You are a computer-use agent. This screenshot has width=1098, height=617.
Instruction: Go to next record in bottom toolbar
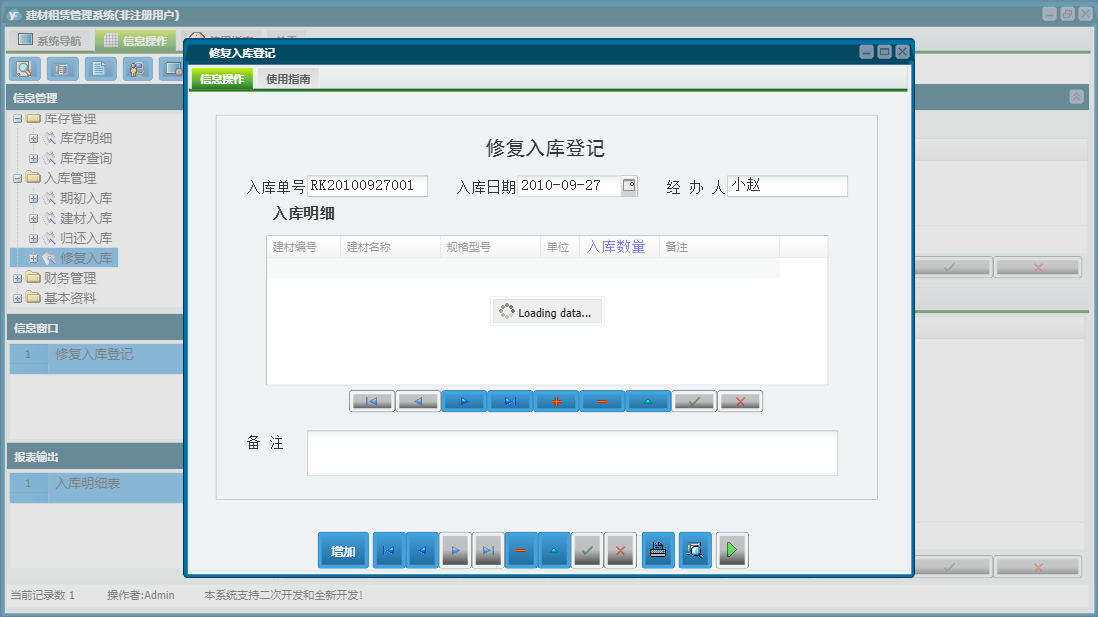(x=455, y=550)
